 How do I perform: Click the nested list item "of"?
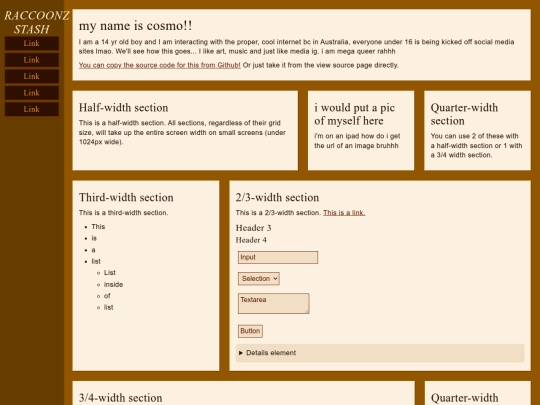click(x=107, y=296)
